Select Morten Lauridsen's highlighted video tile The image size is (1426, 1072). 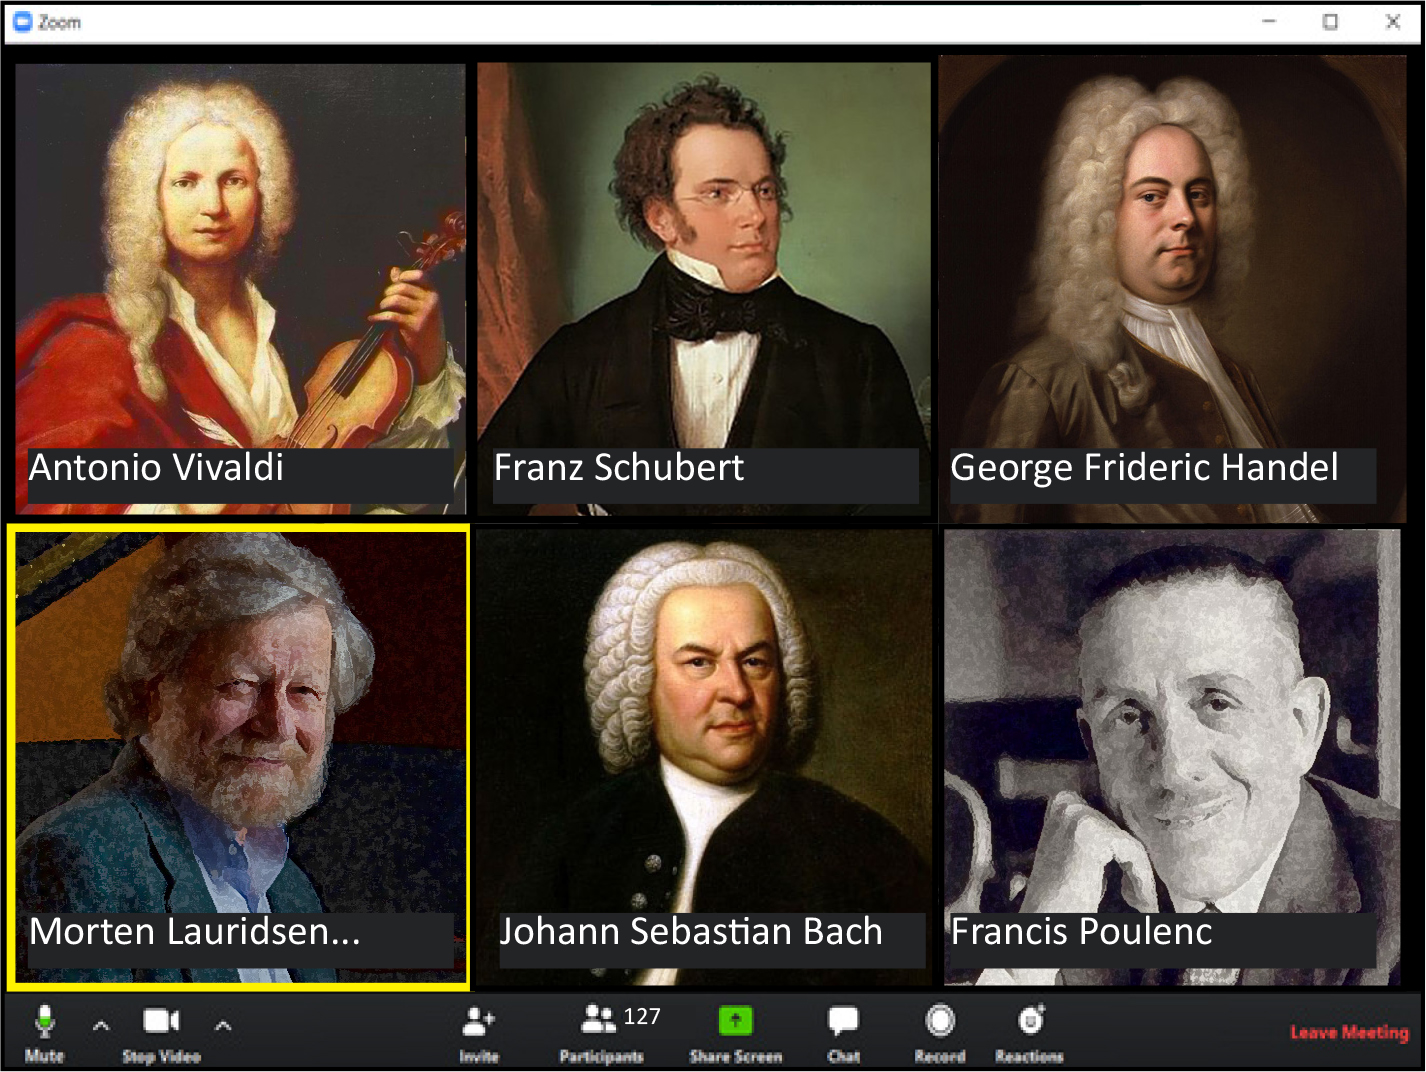(x=239, y=757)
